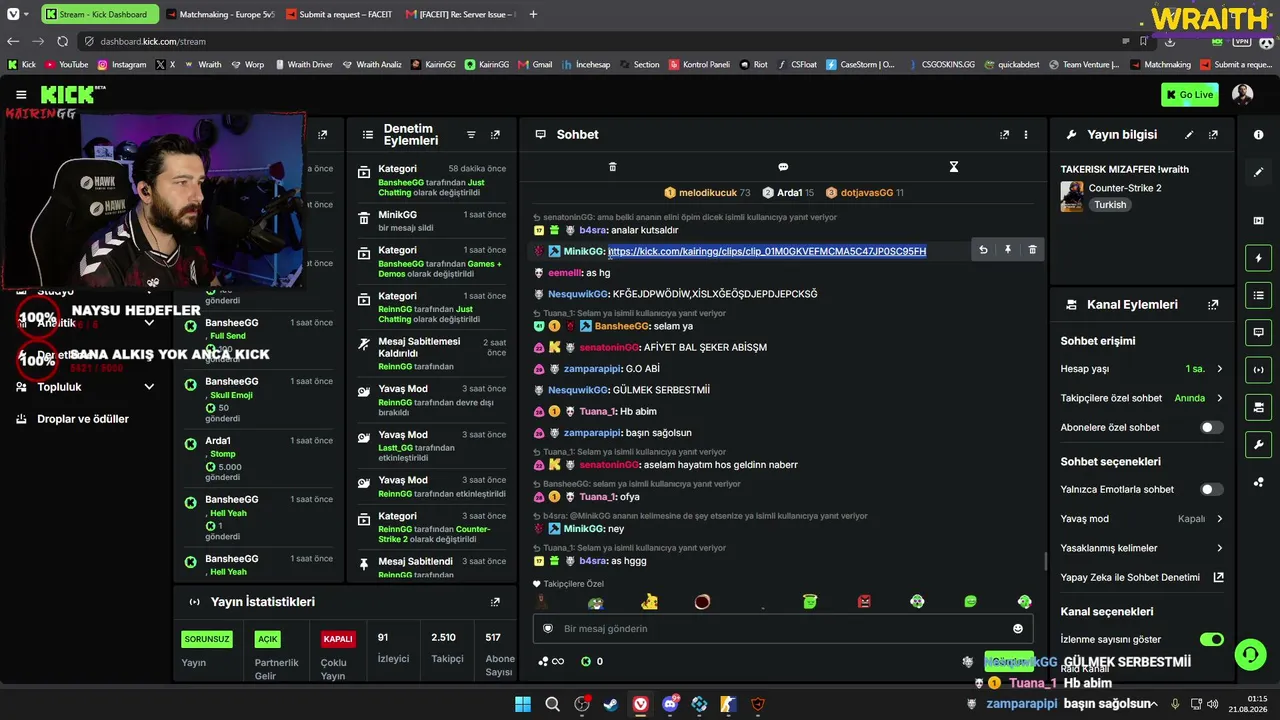Open Yapay Zeka ile Sohbet Denetimi external link
This screenshot has height=720, width=1280.
(x=1219, y=577)
